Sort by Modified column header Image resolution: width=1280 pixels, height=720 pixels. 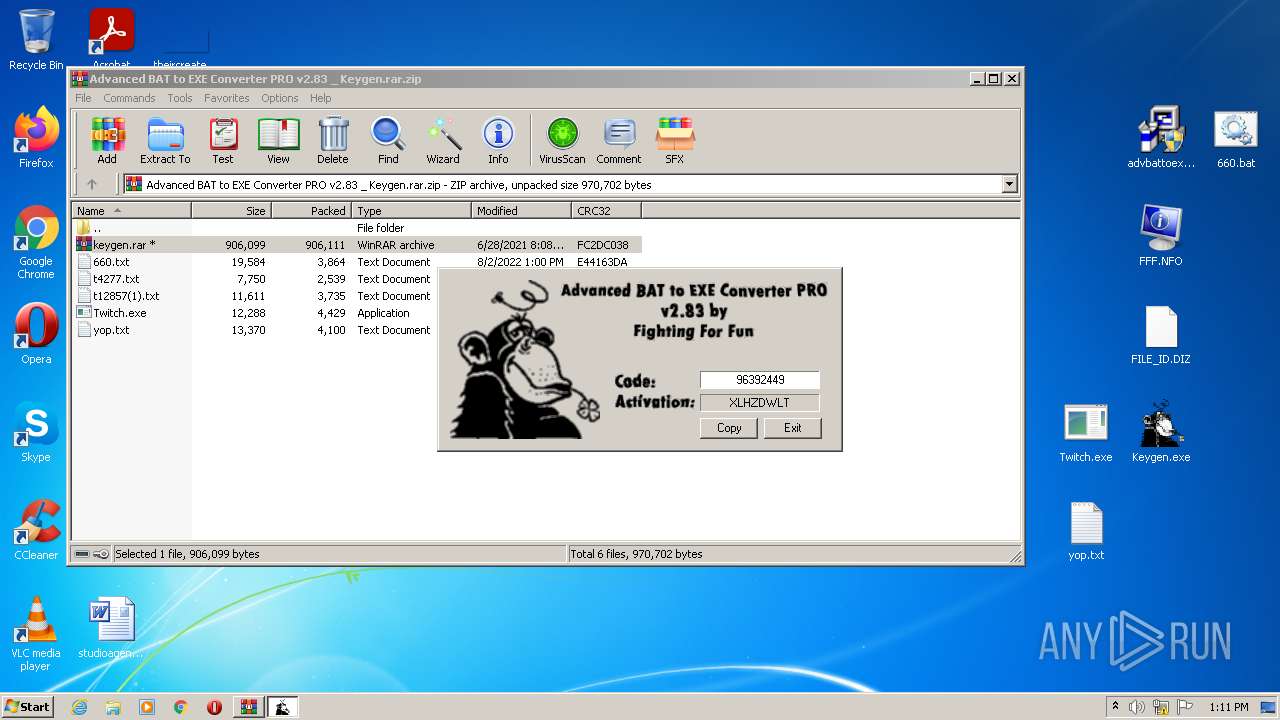pyautogui.click(x=522, y=211)
